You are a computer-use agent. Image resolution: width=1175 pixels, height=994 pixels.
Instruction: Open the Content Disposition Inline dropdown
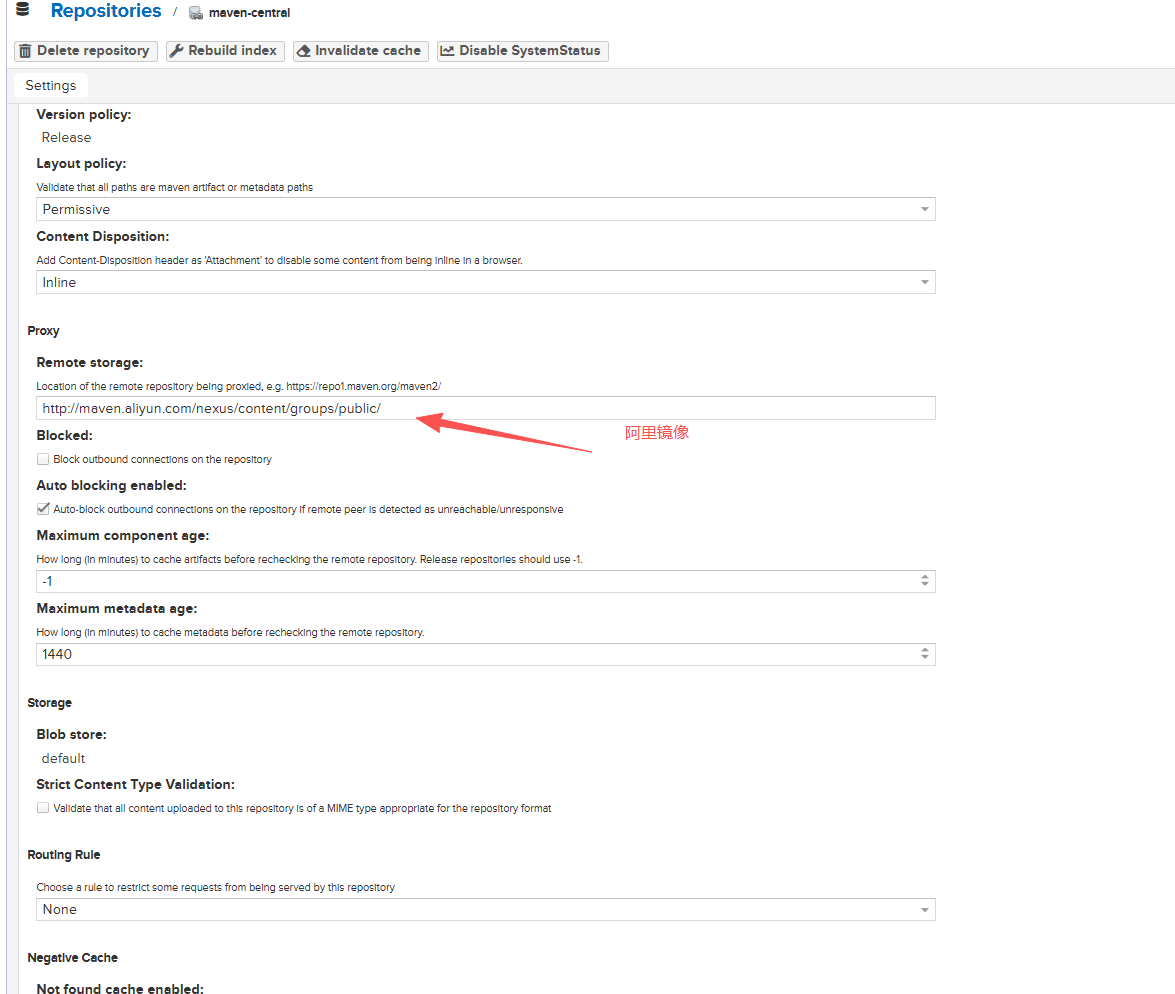tap(486, 283)
